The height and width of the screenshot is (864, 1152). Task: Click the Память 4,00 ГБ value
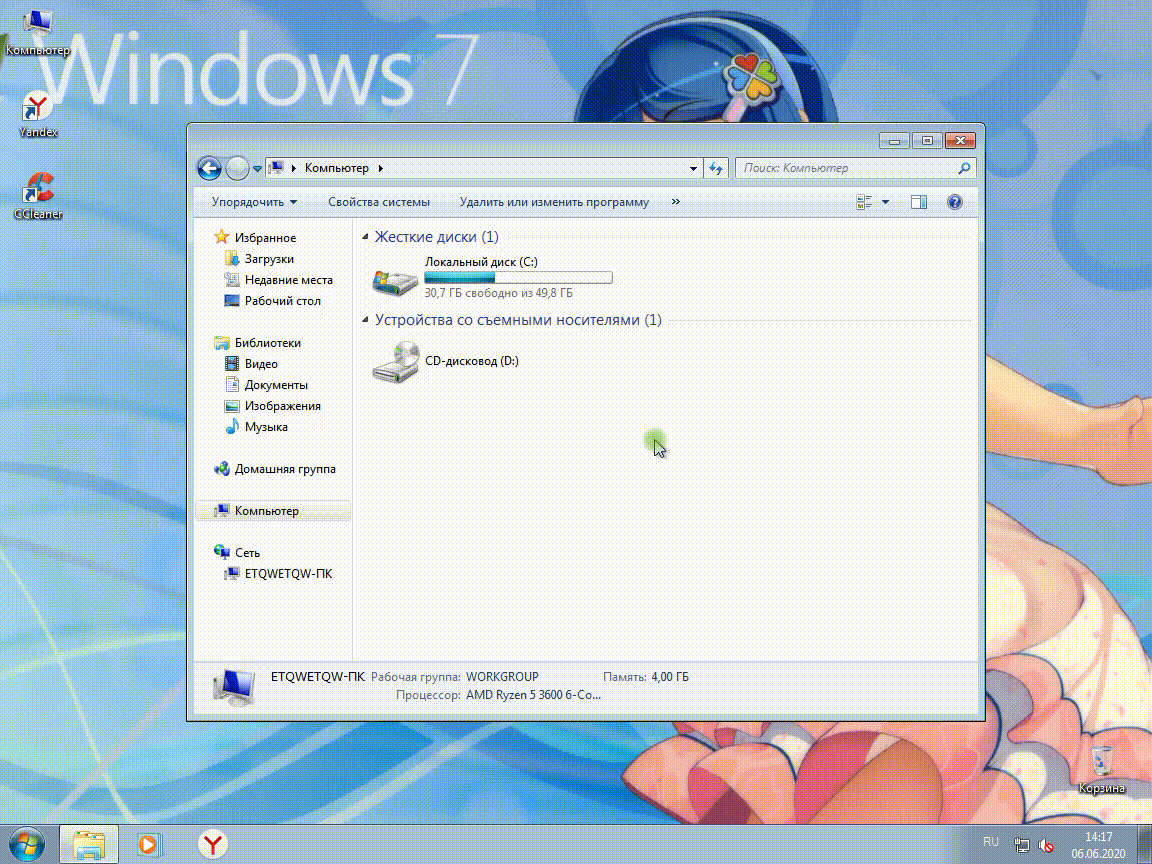pyautogui.click(x=669, y=677)
